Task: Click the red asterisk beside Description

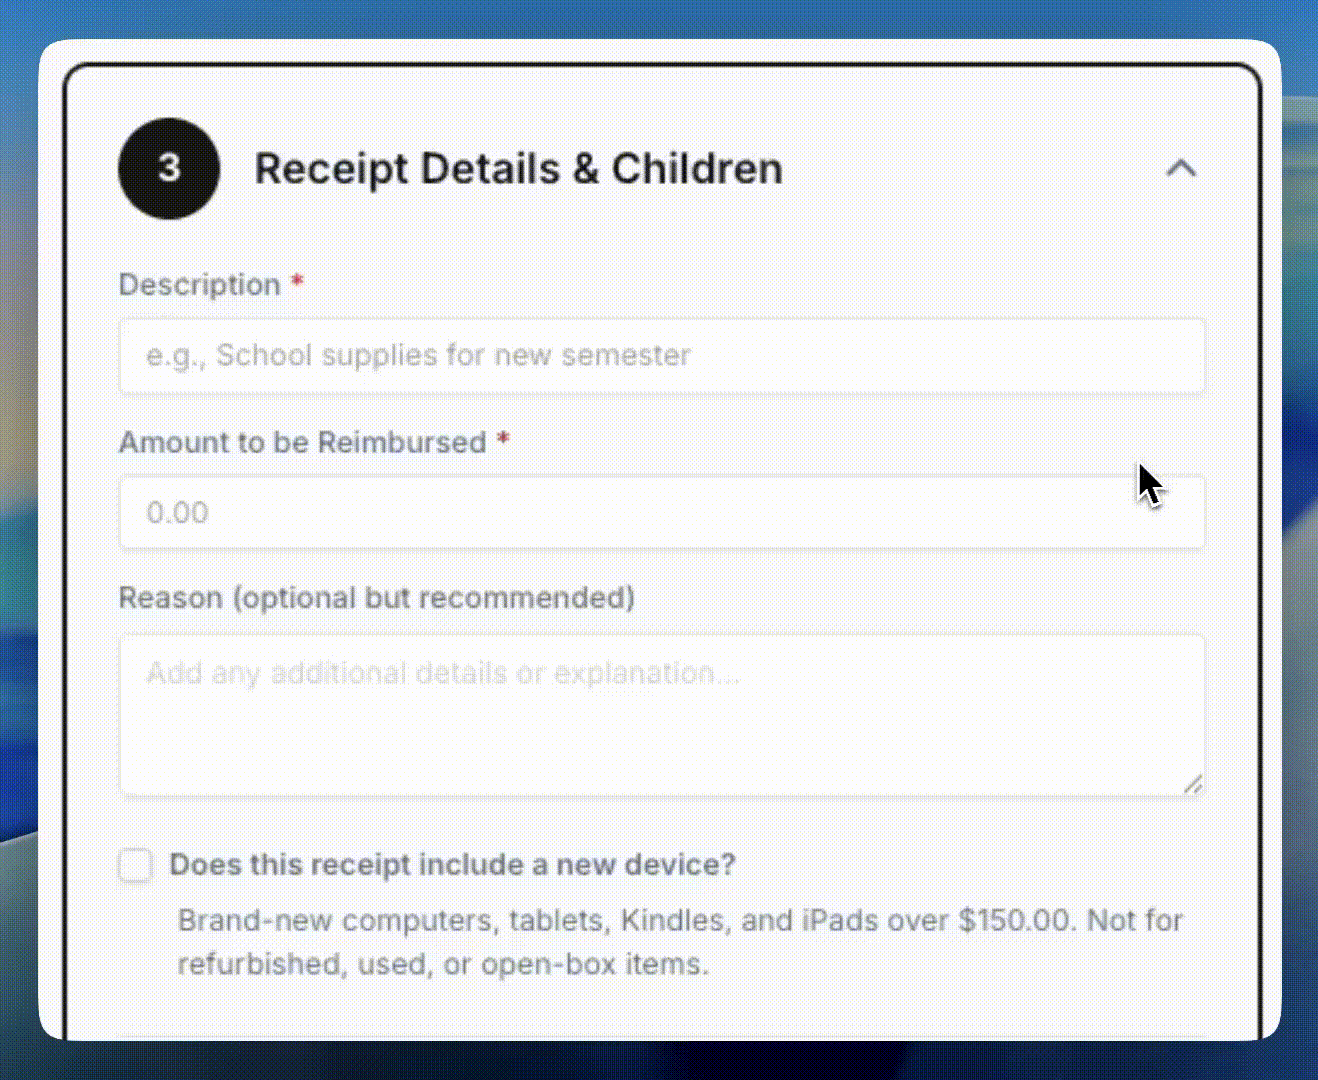Action: click(297, 283)
